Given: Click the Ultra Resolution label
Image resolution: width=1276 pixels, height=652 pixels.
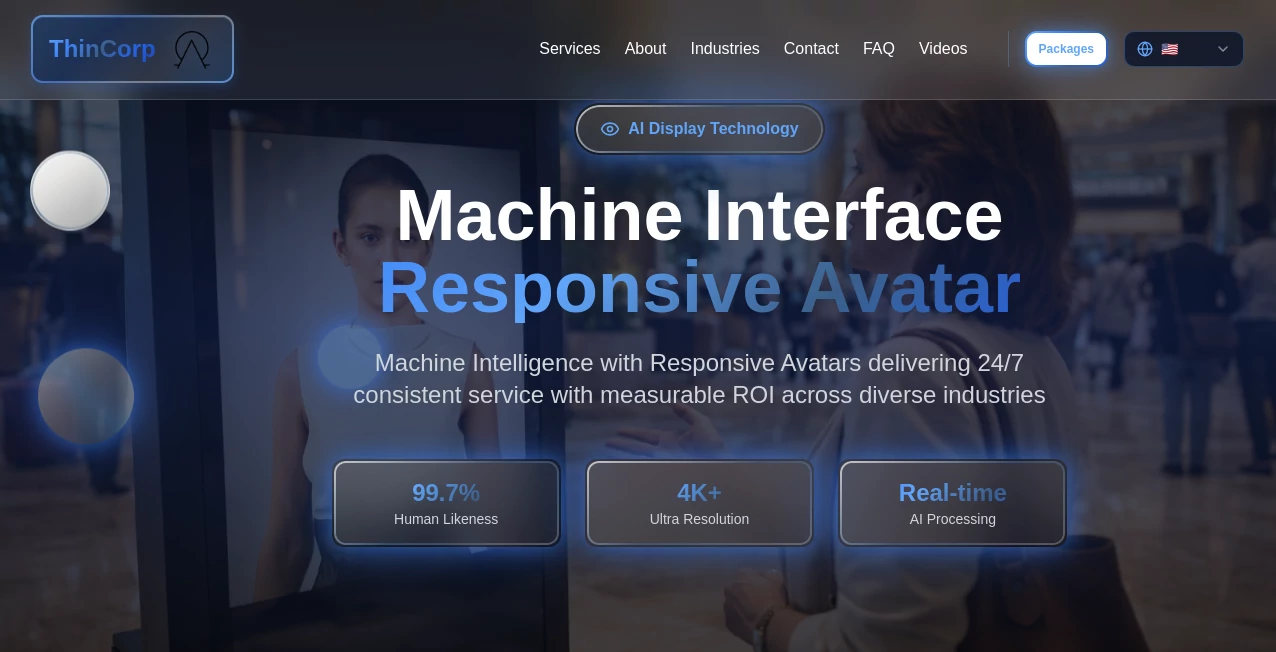Looking at the screenshot, I should coord(699,519).
